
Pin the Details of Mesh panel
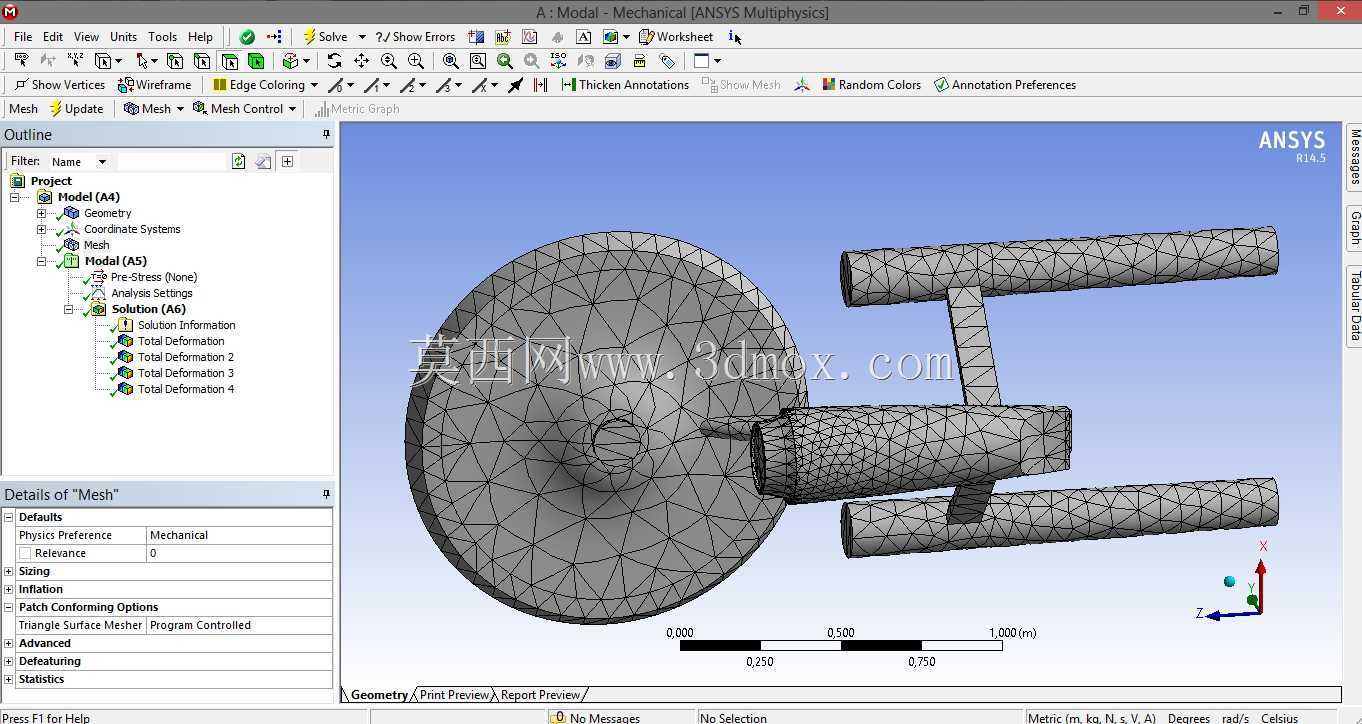[x=325, y=494]
